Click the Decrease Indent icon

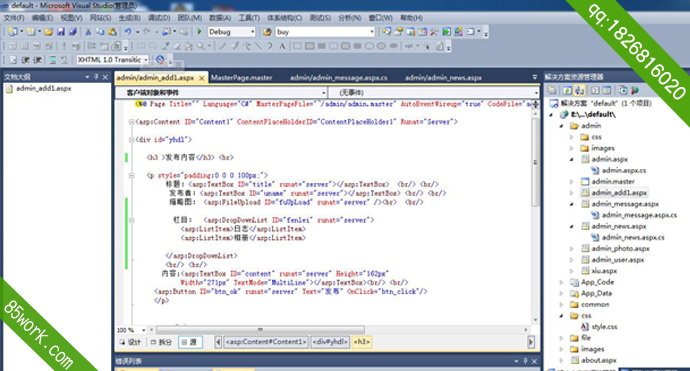pyautogui.click(x=26, y=60)
